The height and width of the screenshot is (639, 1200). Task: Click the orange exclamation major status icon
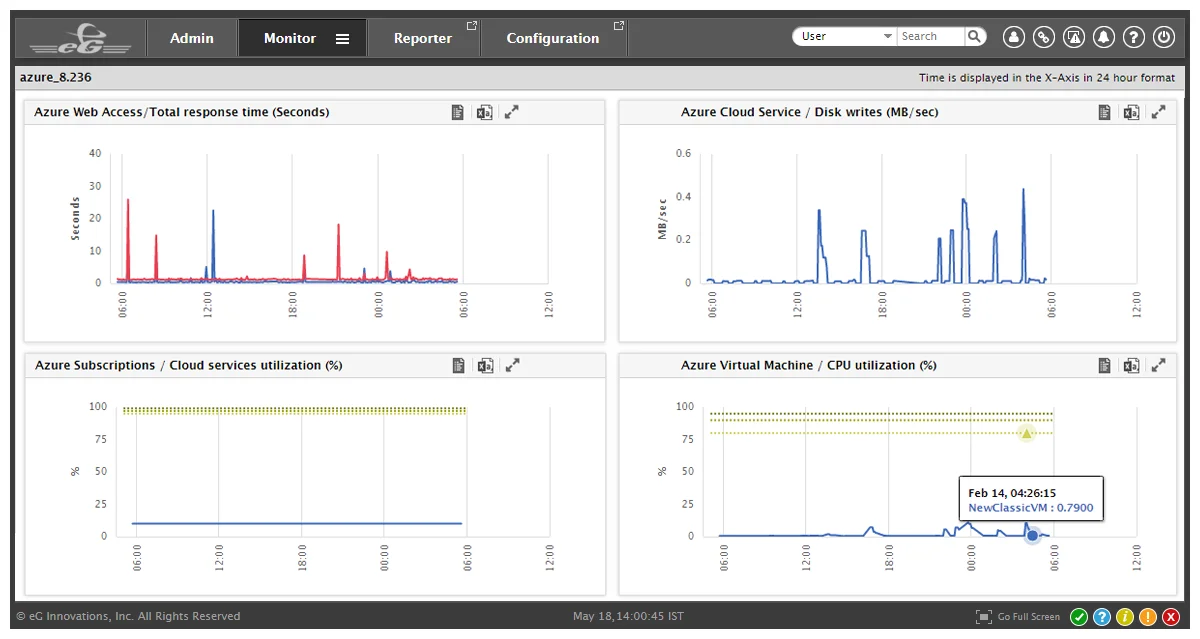tap(1148, 617)
